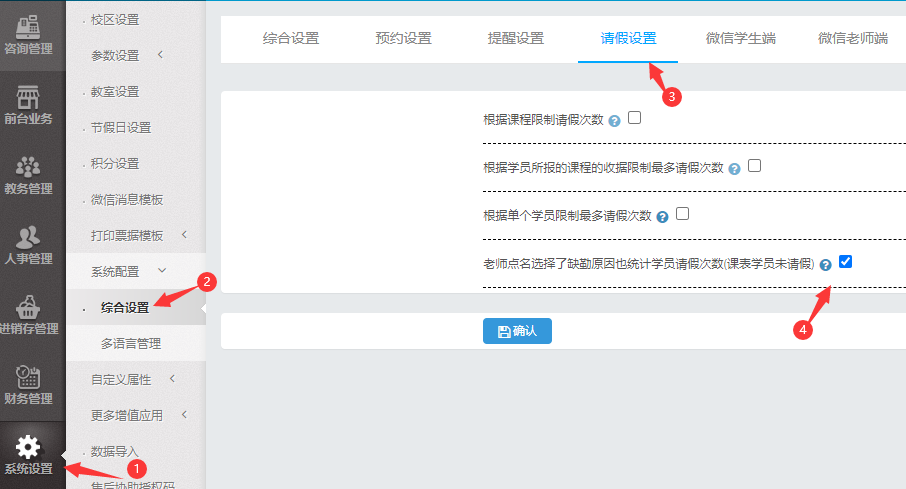Switch to 微信老师端 tab
Screen dimensions: 906x489
(x=853, y=39)
